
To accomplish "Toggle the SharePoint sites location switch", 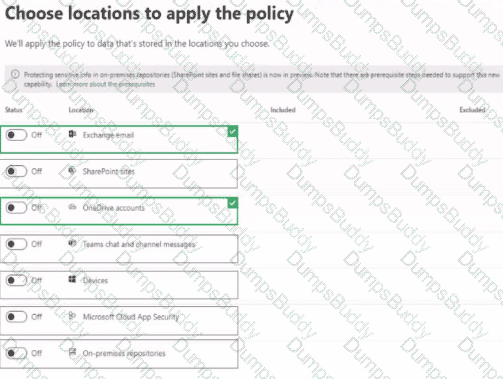I will [x=16, y=171].
